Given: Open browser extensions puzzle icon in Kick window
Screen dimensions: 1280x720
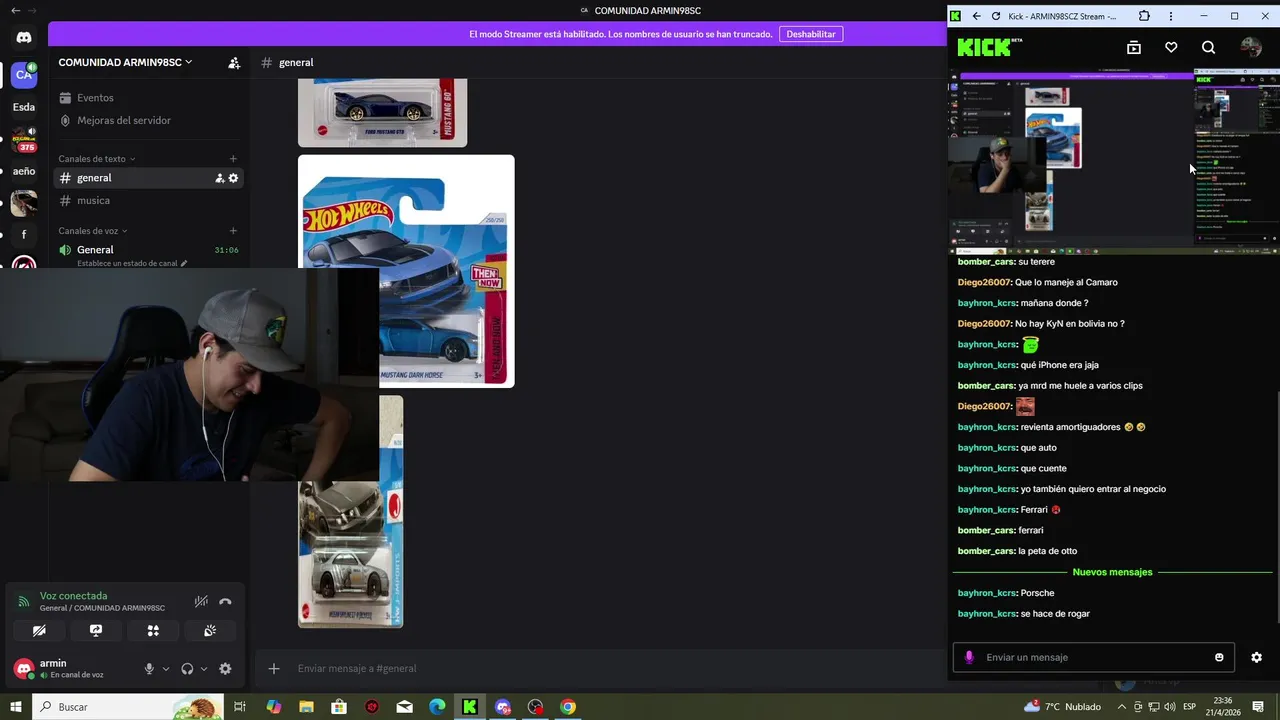Looking at the screenshot, I should tap(1144, 16).
